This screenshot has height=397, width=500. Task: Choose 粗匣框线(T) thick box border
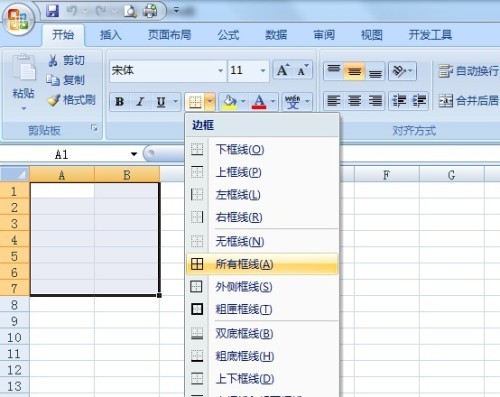click(262, 309)
